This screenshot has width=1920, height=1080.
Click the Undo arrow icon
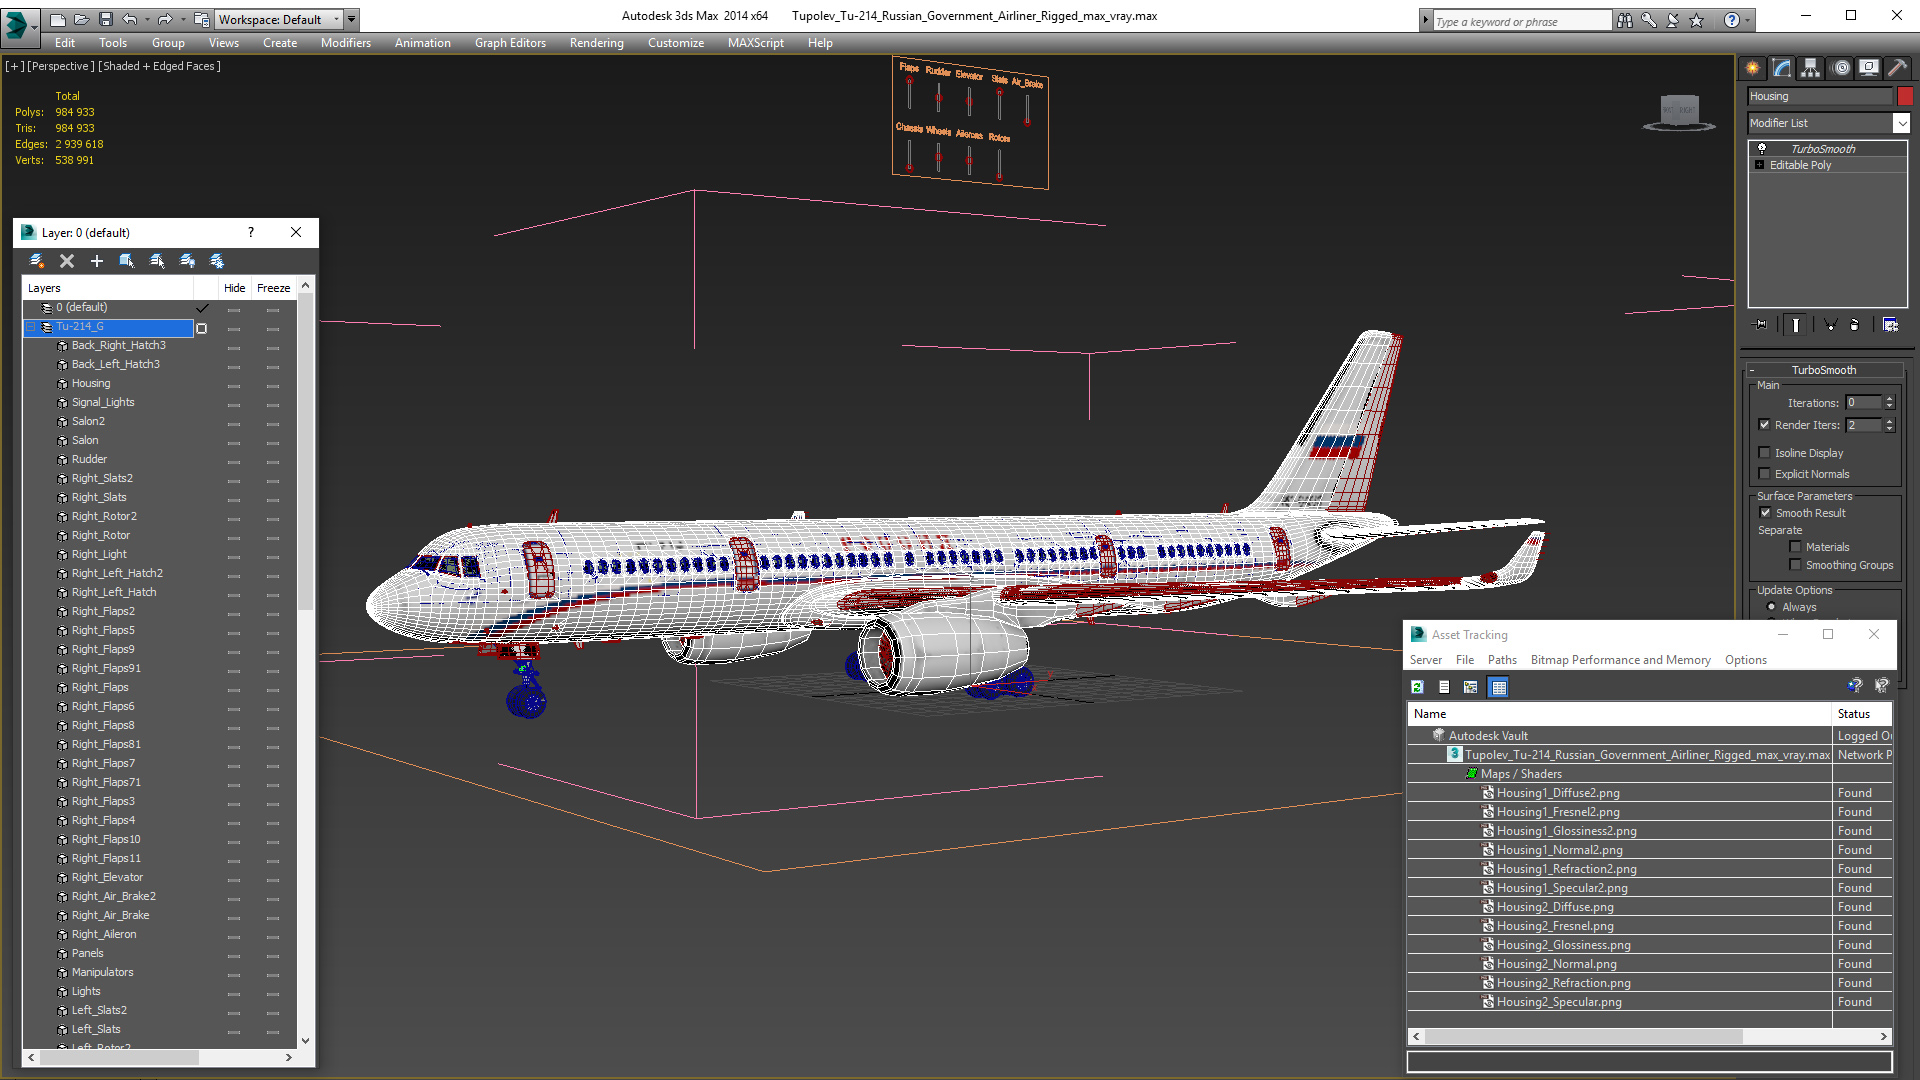[x=129, y=19]
